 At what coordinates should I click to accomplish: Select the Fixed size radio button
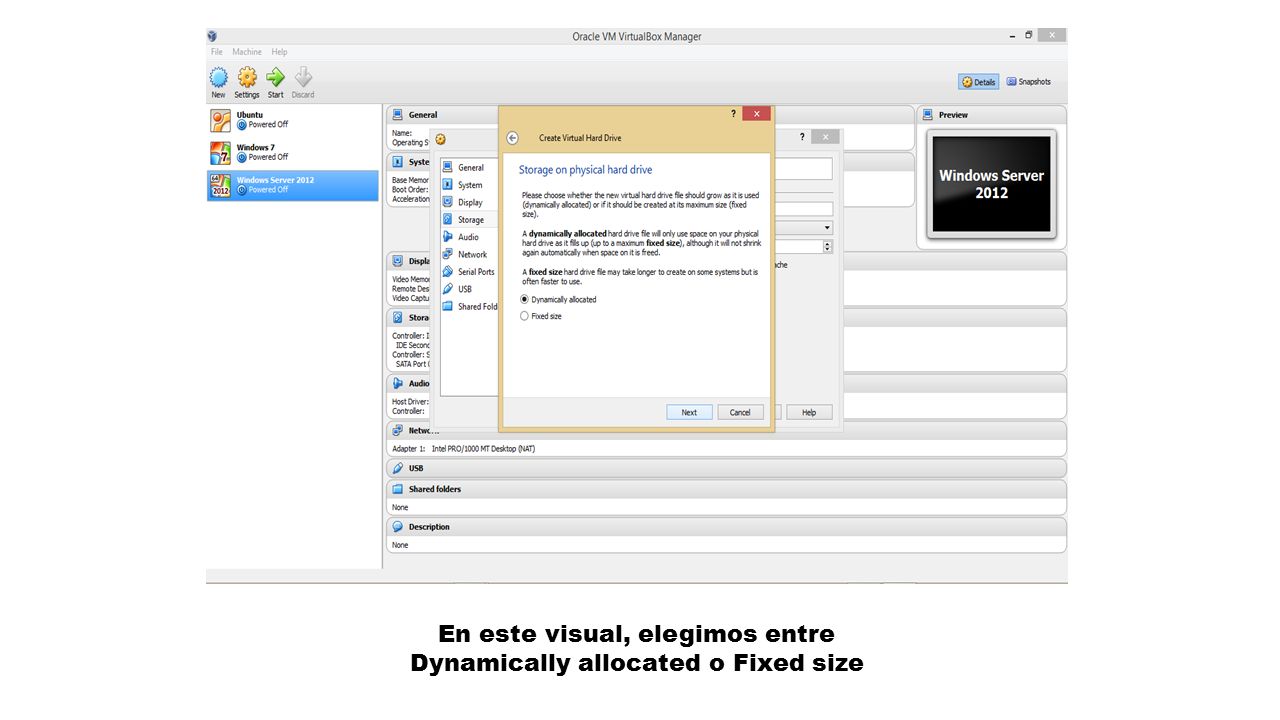[525, 316]
